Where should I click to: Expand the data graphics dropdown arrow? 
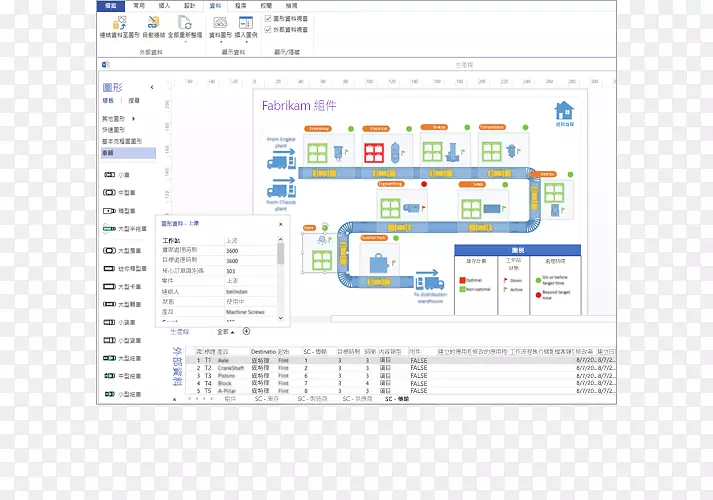[x=221, y=42]
